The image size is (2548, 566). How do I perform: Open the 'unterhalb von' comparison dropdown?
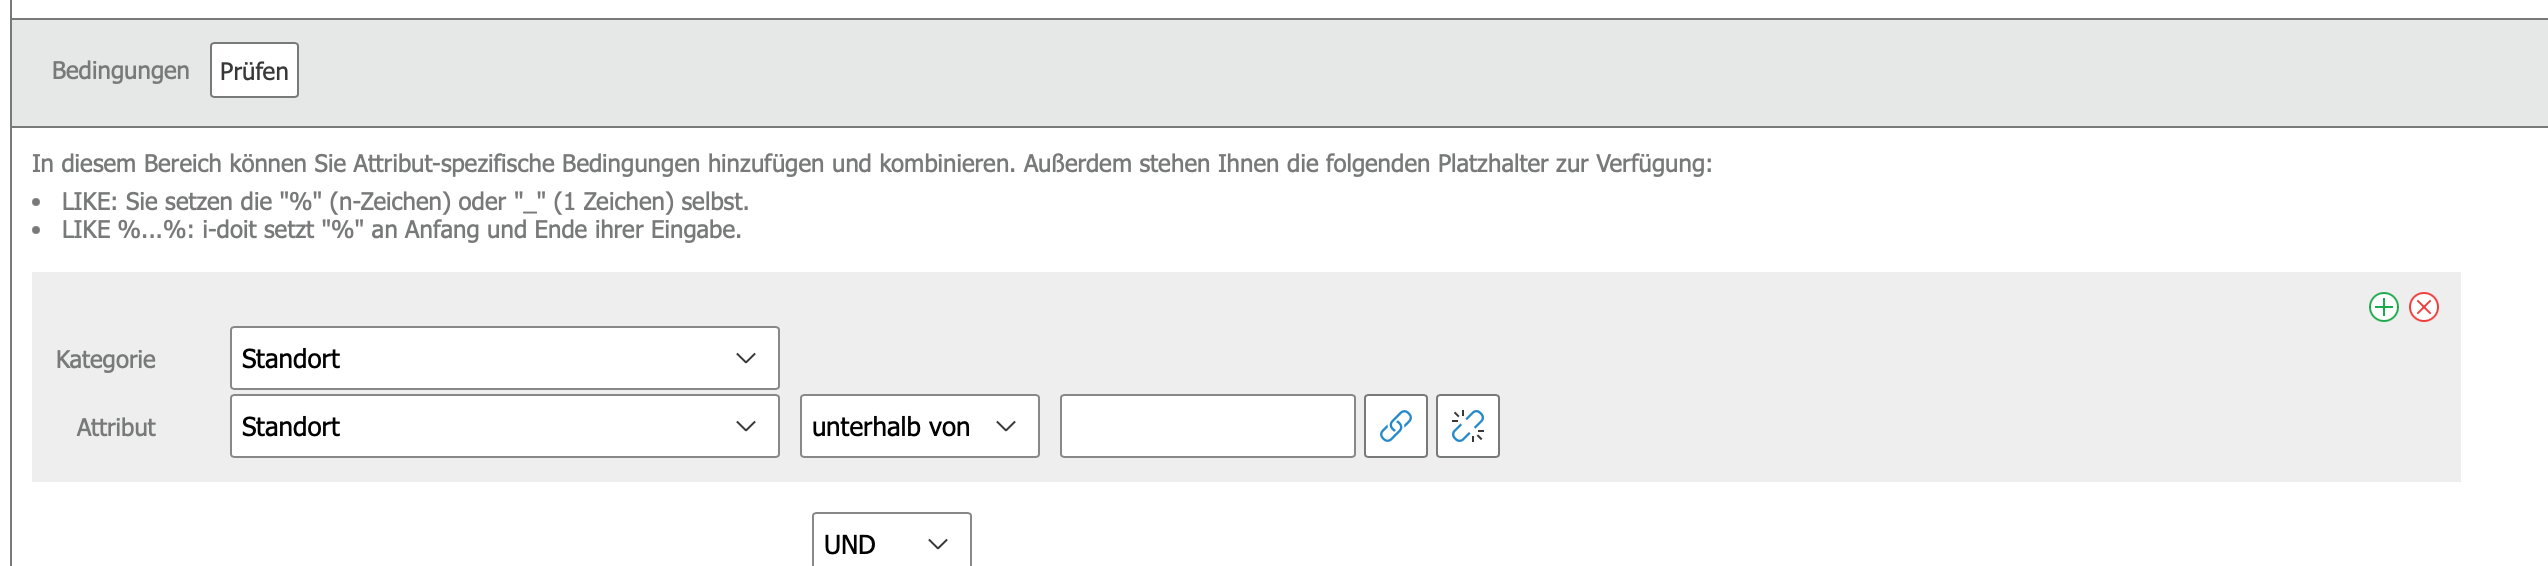pos(918,426)
